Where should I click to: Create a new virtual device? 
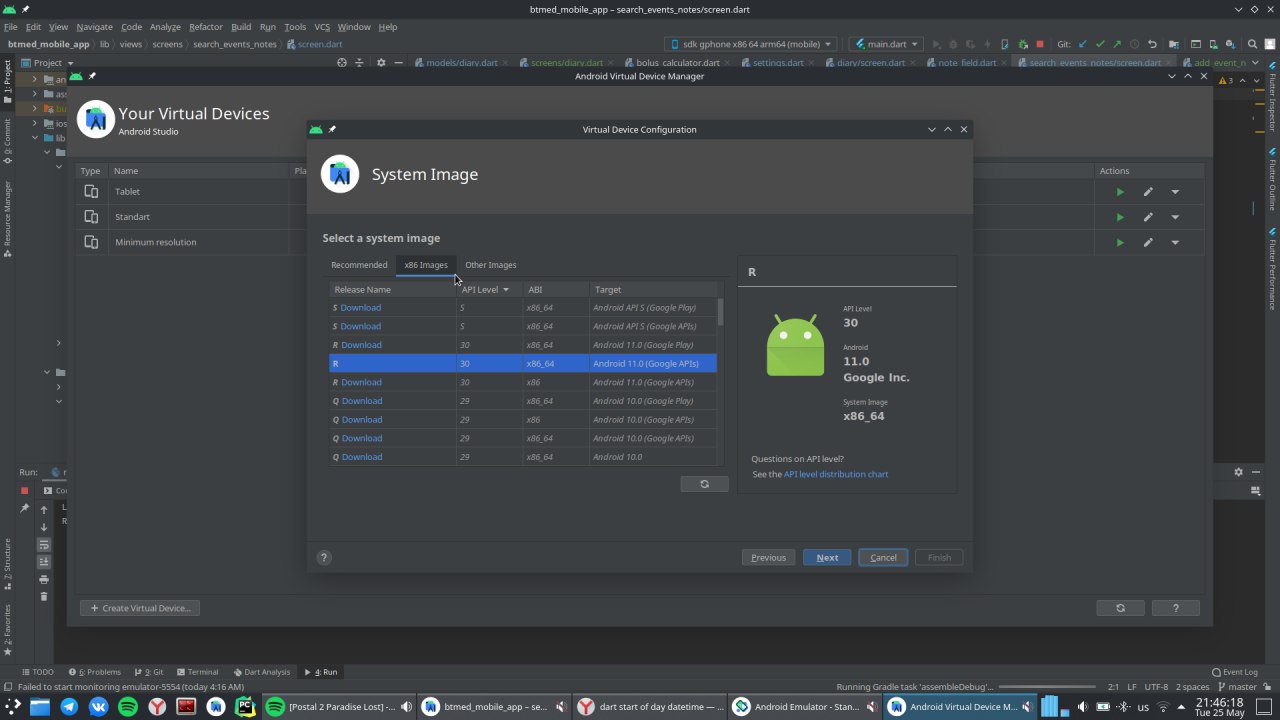click(140, 608)
